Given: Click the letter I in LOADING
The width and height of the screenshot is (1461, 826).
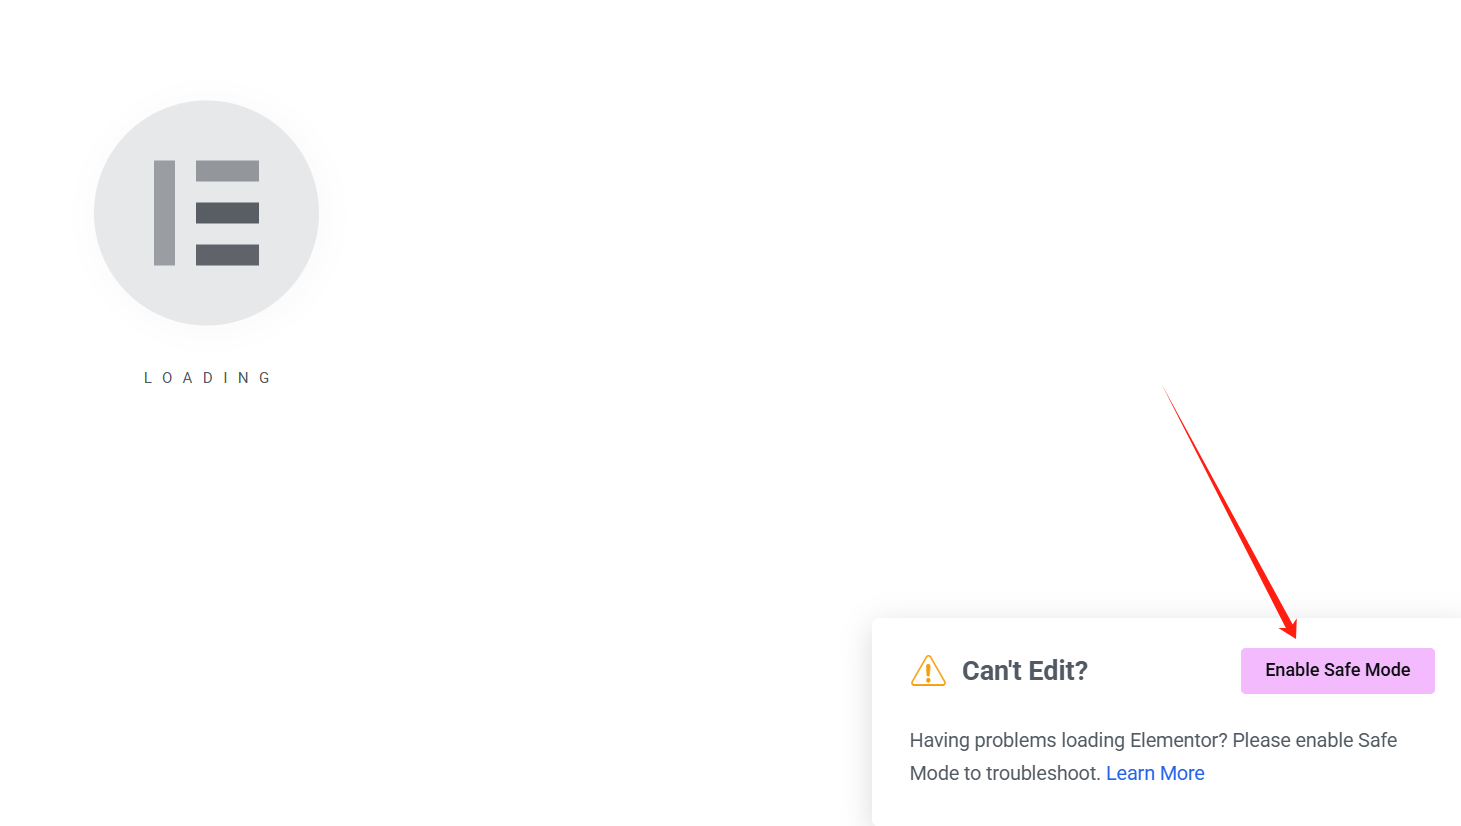Looking at the screenshot, I should (x=225, y=378).
